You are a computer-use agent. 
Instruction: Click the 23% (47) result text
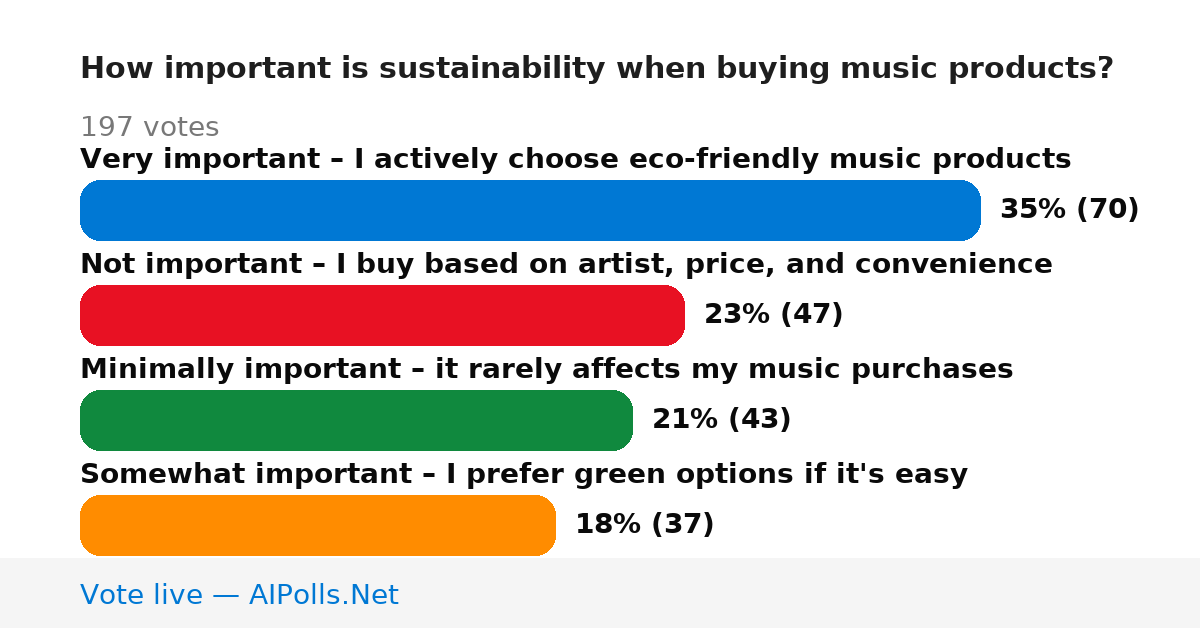tap(774, 314)
